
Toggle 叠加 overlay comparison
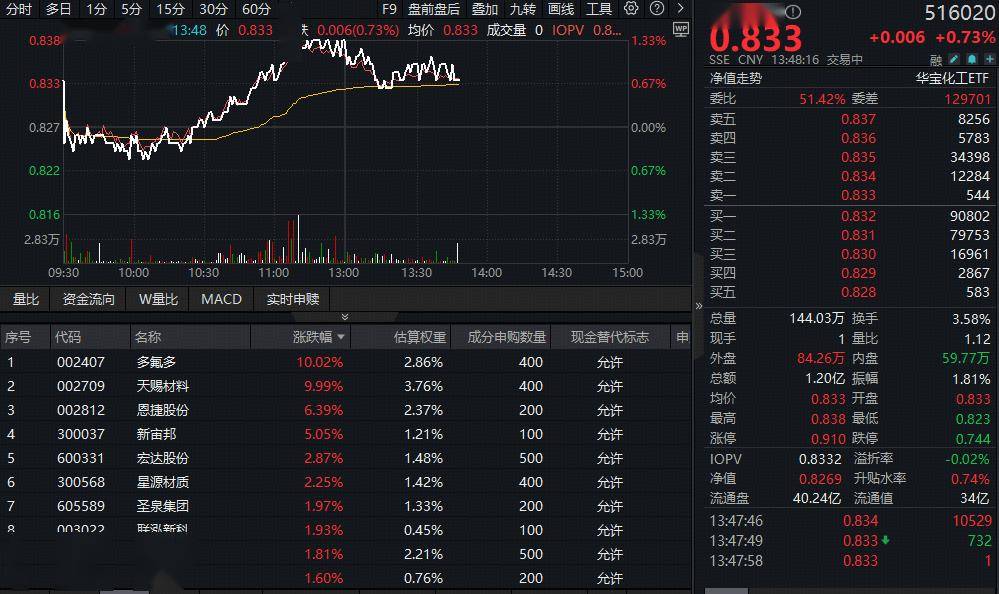tap(485, 9)
